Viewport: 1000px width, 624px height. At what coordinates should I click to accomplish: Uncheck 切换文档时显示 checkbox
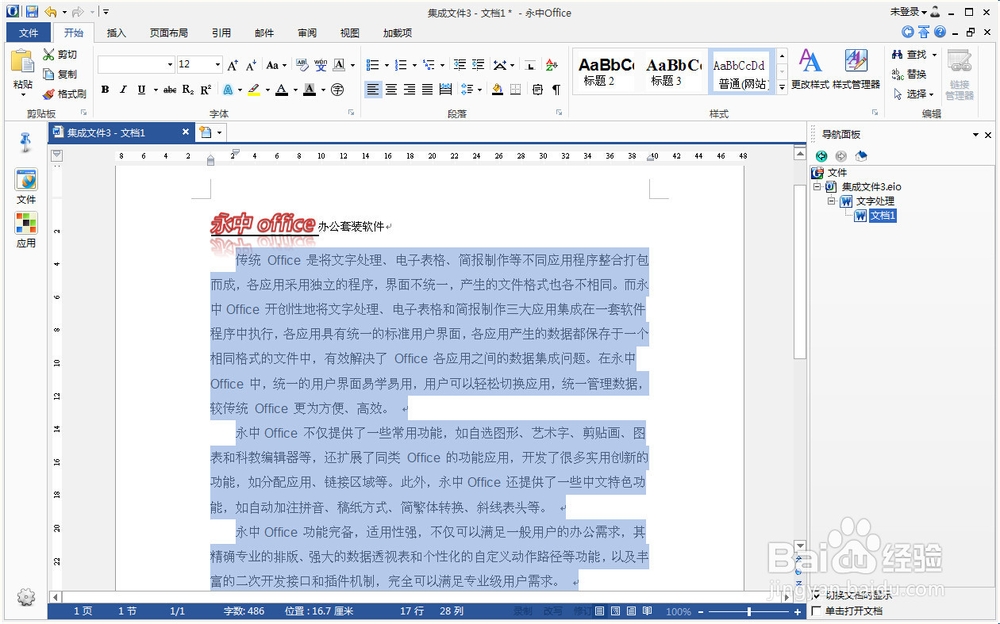[x=816, y=595]
